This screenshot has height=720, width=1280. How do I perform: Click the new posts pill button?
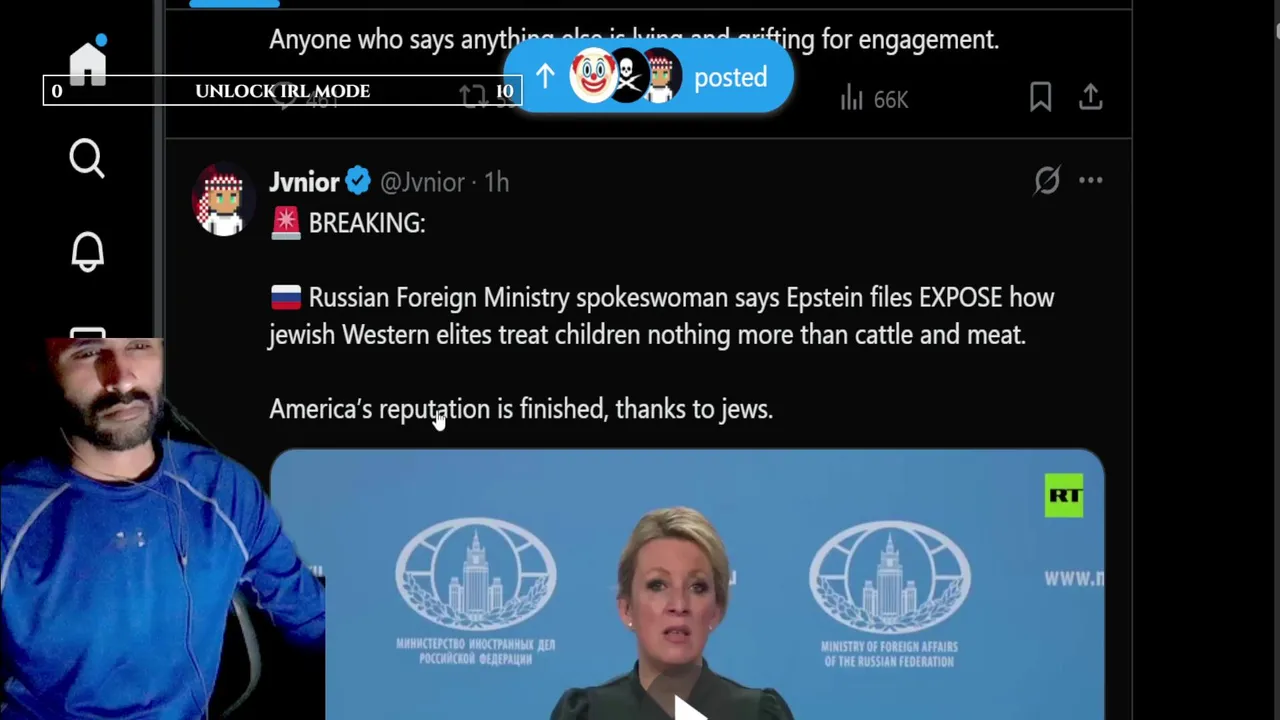point(649,77)
